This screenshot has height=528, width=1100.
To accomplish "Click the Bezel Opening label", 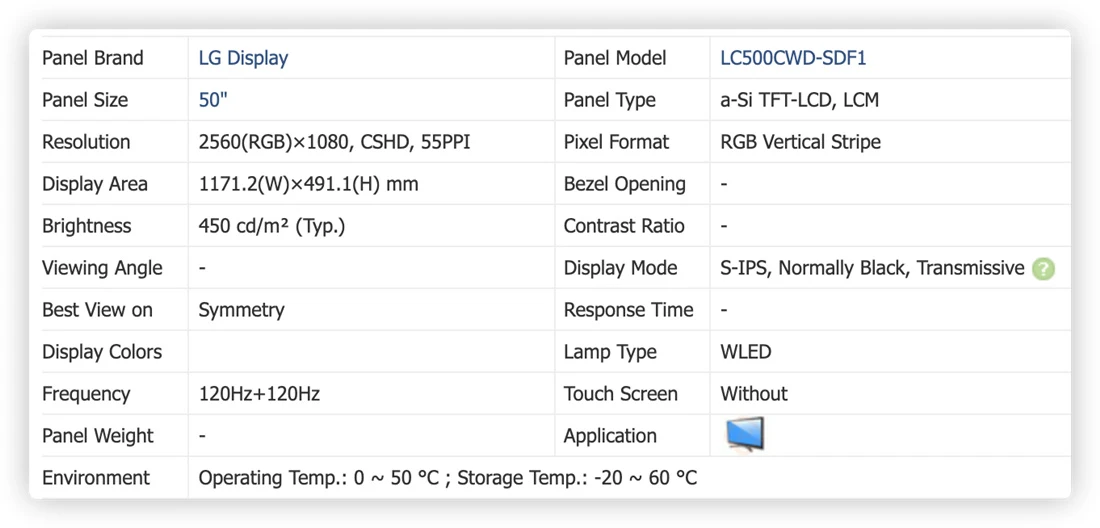I will [x=625, y=184].
